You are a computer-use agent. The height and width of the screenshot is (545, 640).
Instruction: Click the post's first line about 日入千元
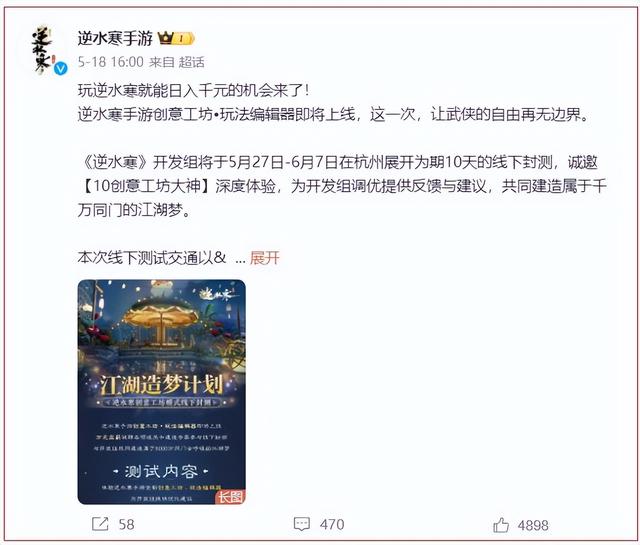click(193, 90)
